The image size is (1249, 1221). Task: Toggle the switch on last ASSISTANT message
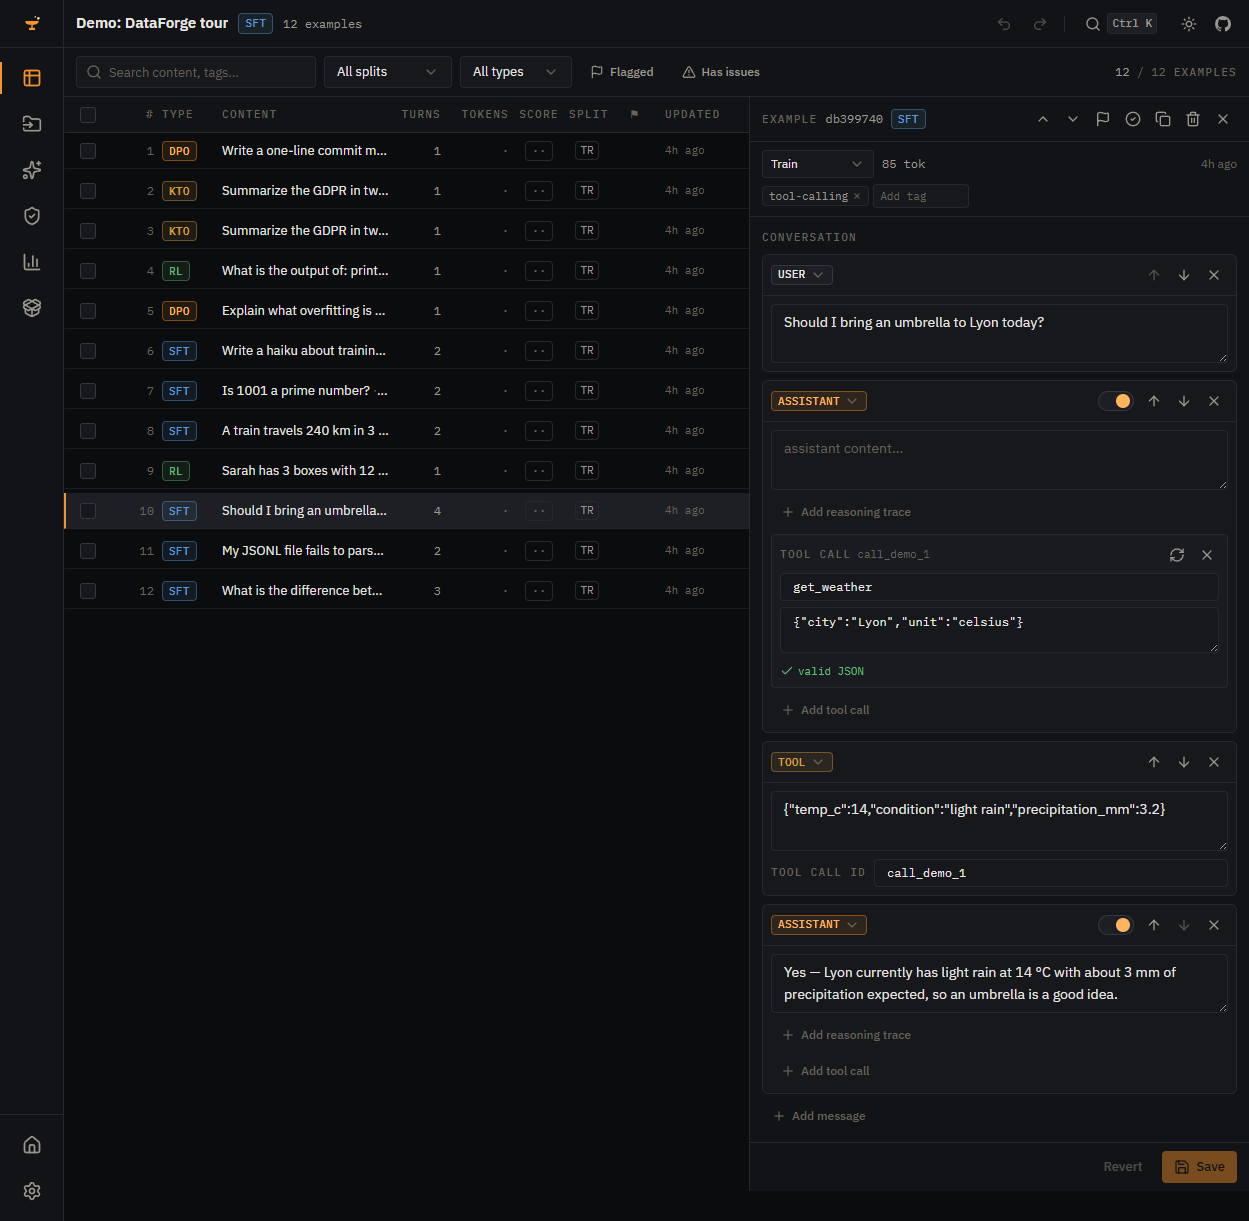tap(1116, 925)
